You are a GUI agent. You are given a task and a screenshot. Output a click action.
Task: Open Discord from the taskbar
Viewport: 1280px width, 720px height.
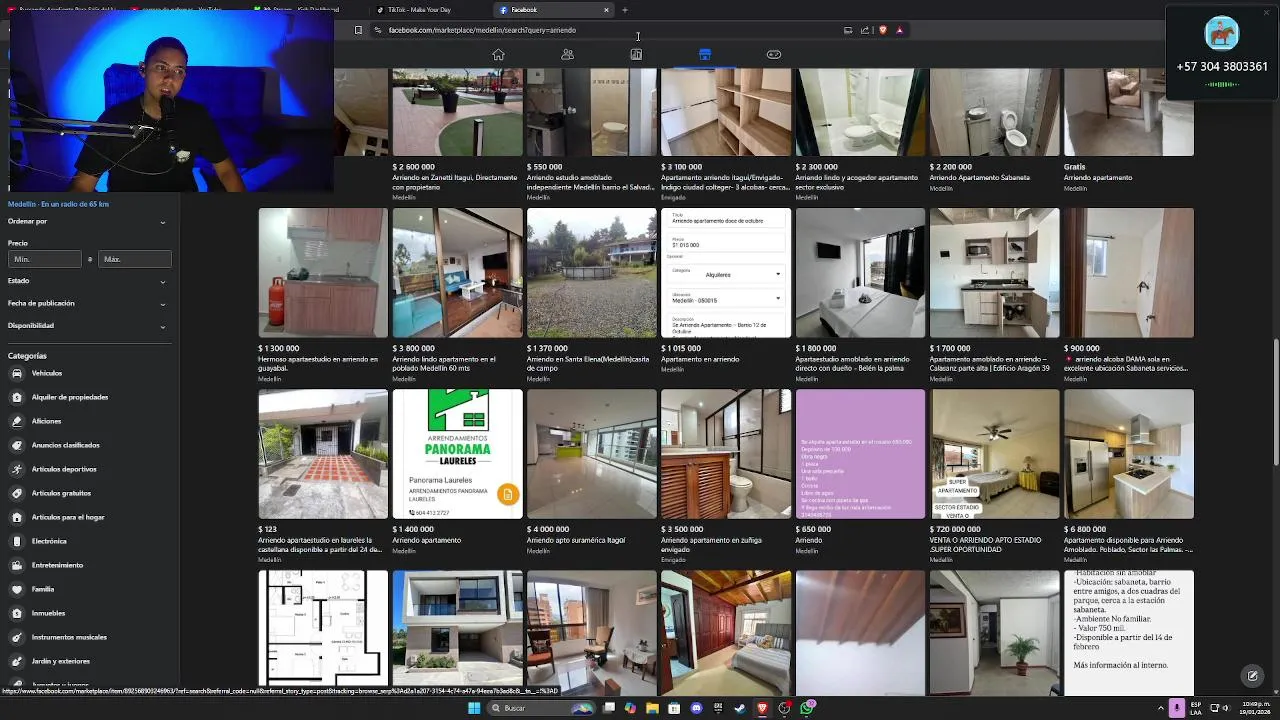coord(696,708)
